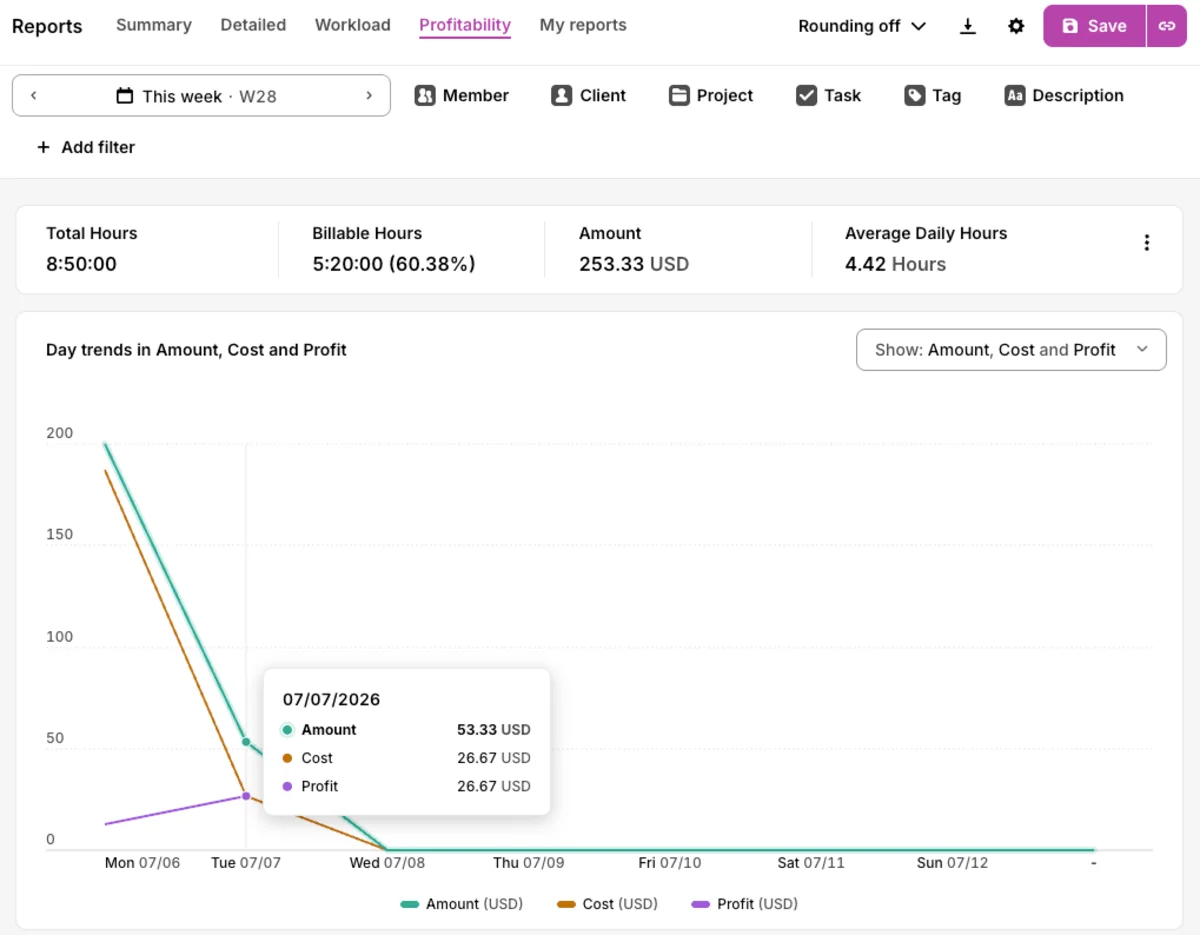Click the plus icon for adding filter
The width and height of the screenshot is (1200, 935).
(43, 147)
